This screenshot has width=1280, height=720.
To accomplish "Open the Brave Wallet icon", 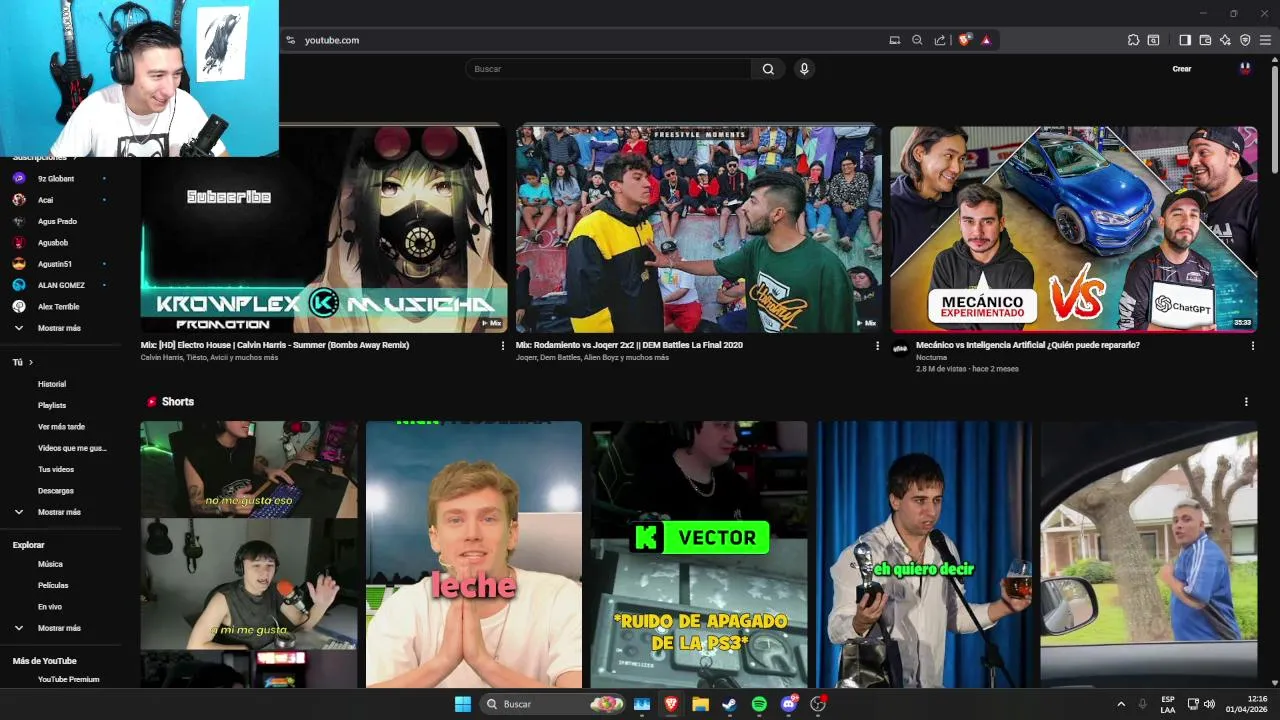I will tap(1205, 40).
